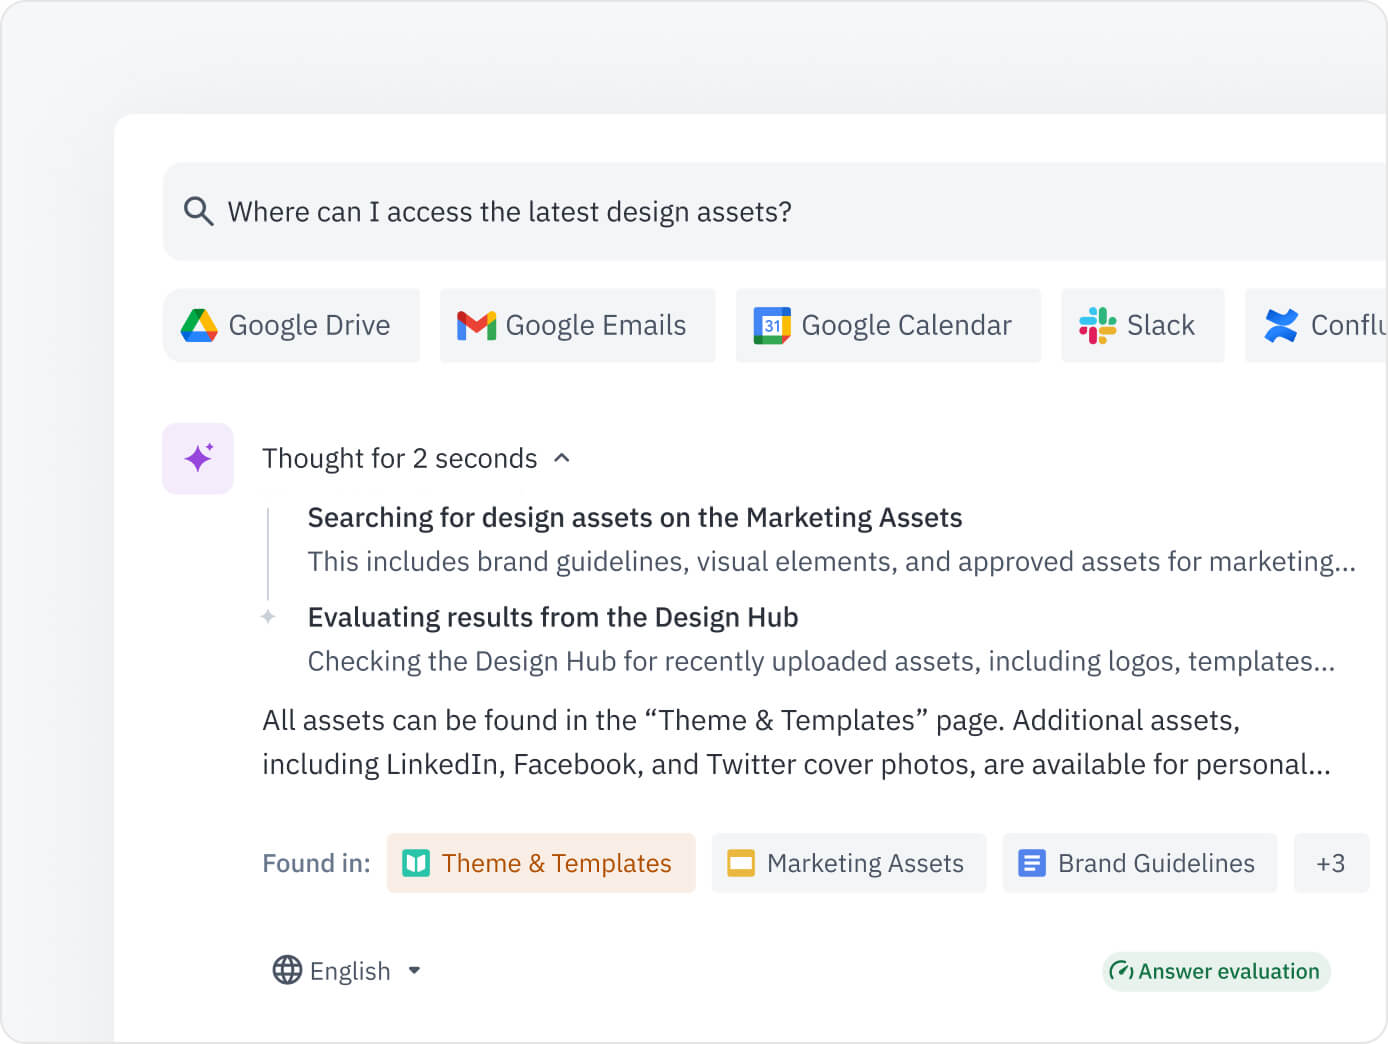Image resolution: width=1388 pixels, height=1044 pixels.
Task: Toggle the Slack source filter on
Action: (1142, 325)
